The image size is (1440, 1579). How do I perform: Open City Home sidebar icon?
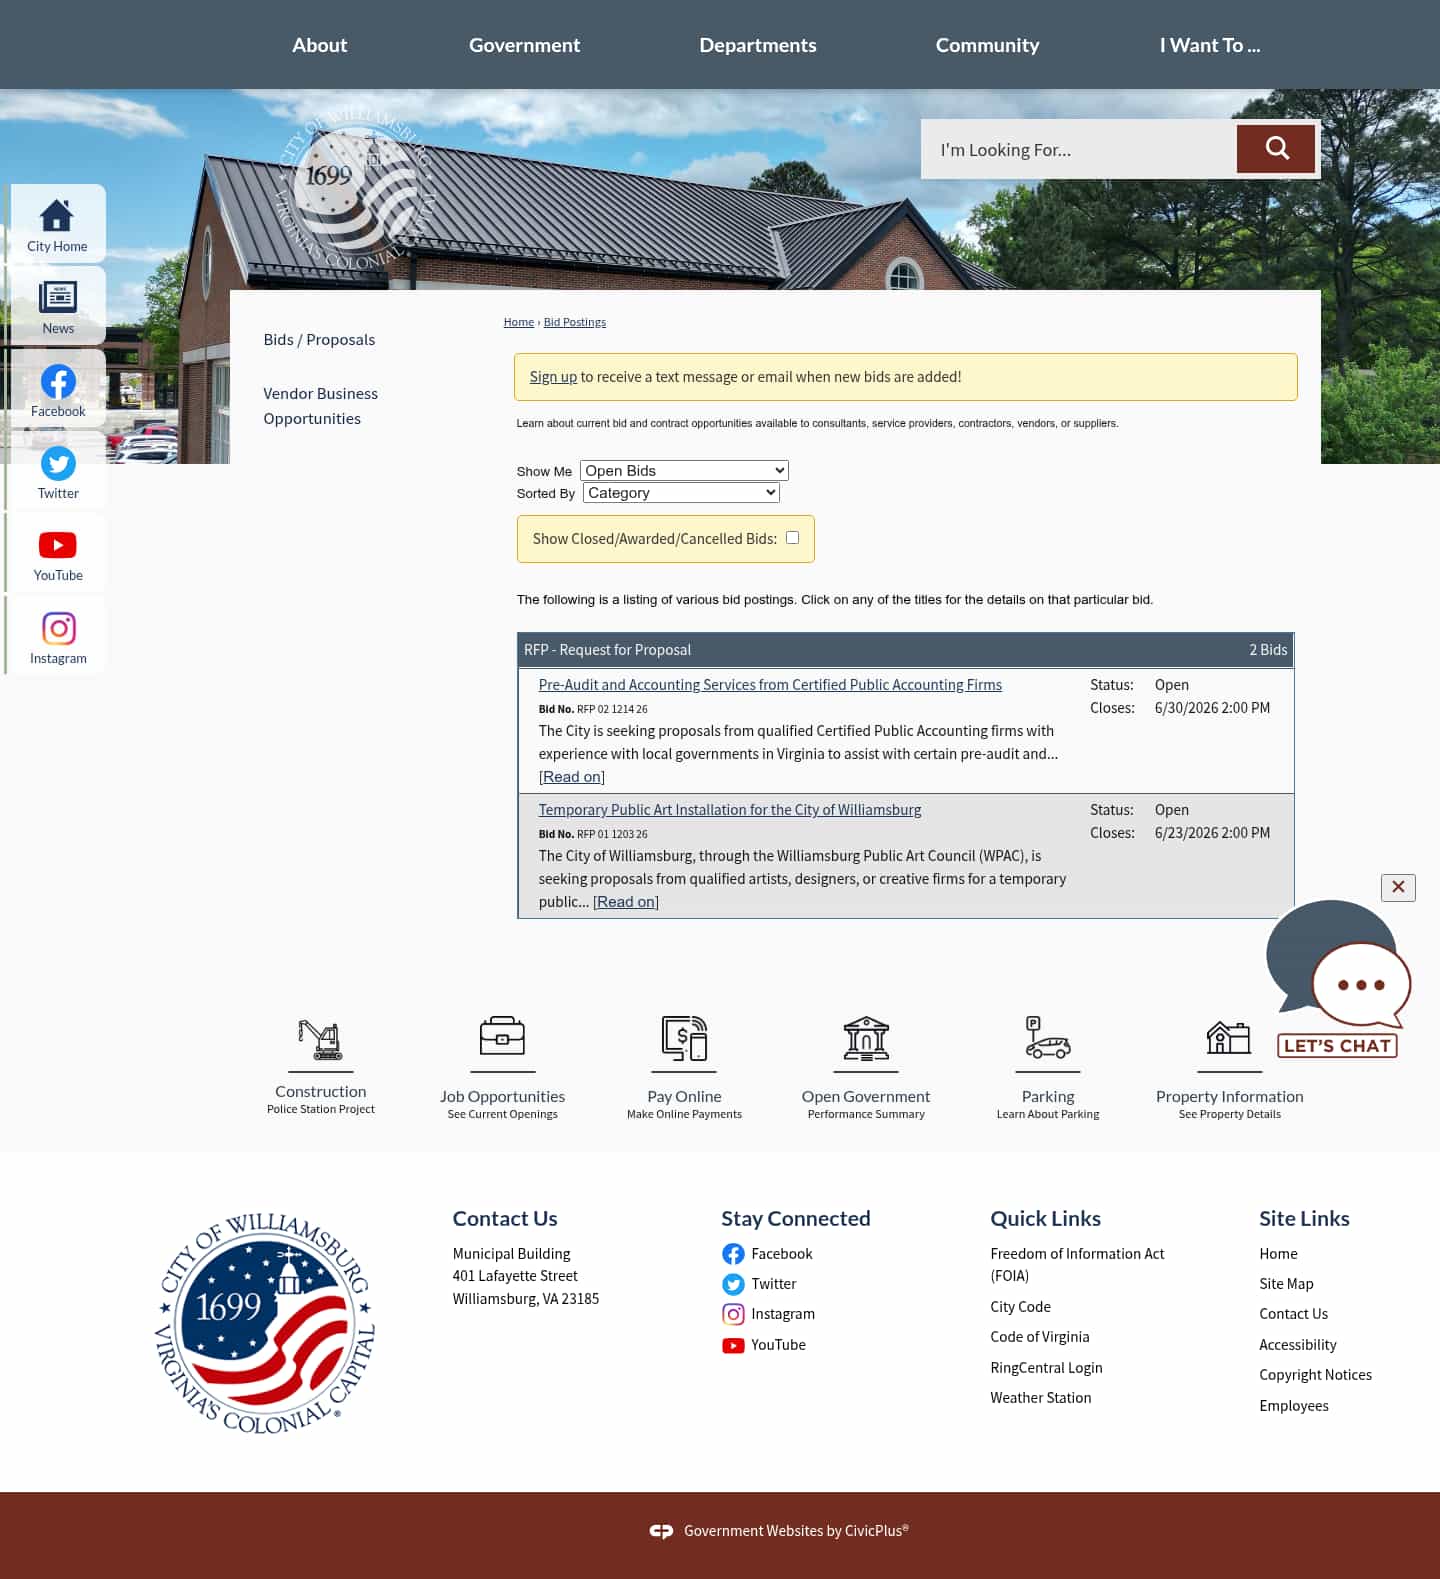click(x=57, y=224)
